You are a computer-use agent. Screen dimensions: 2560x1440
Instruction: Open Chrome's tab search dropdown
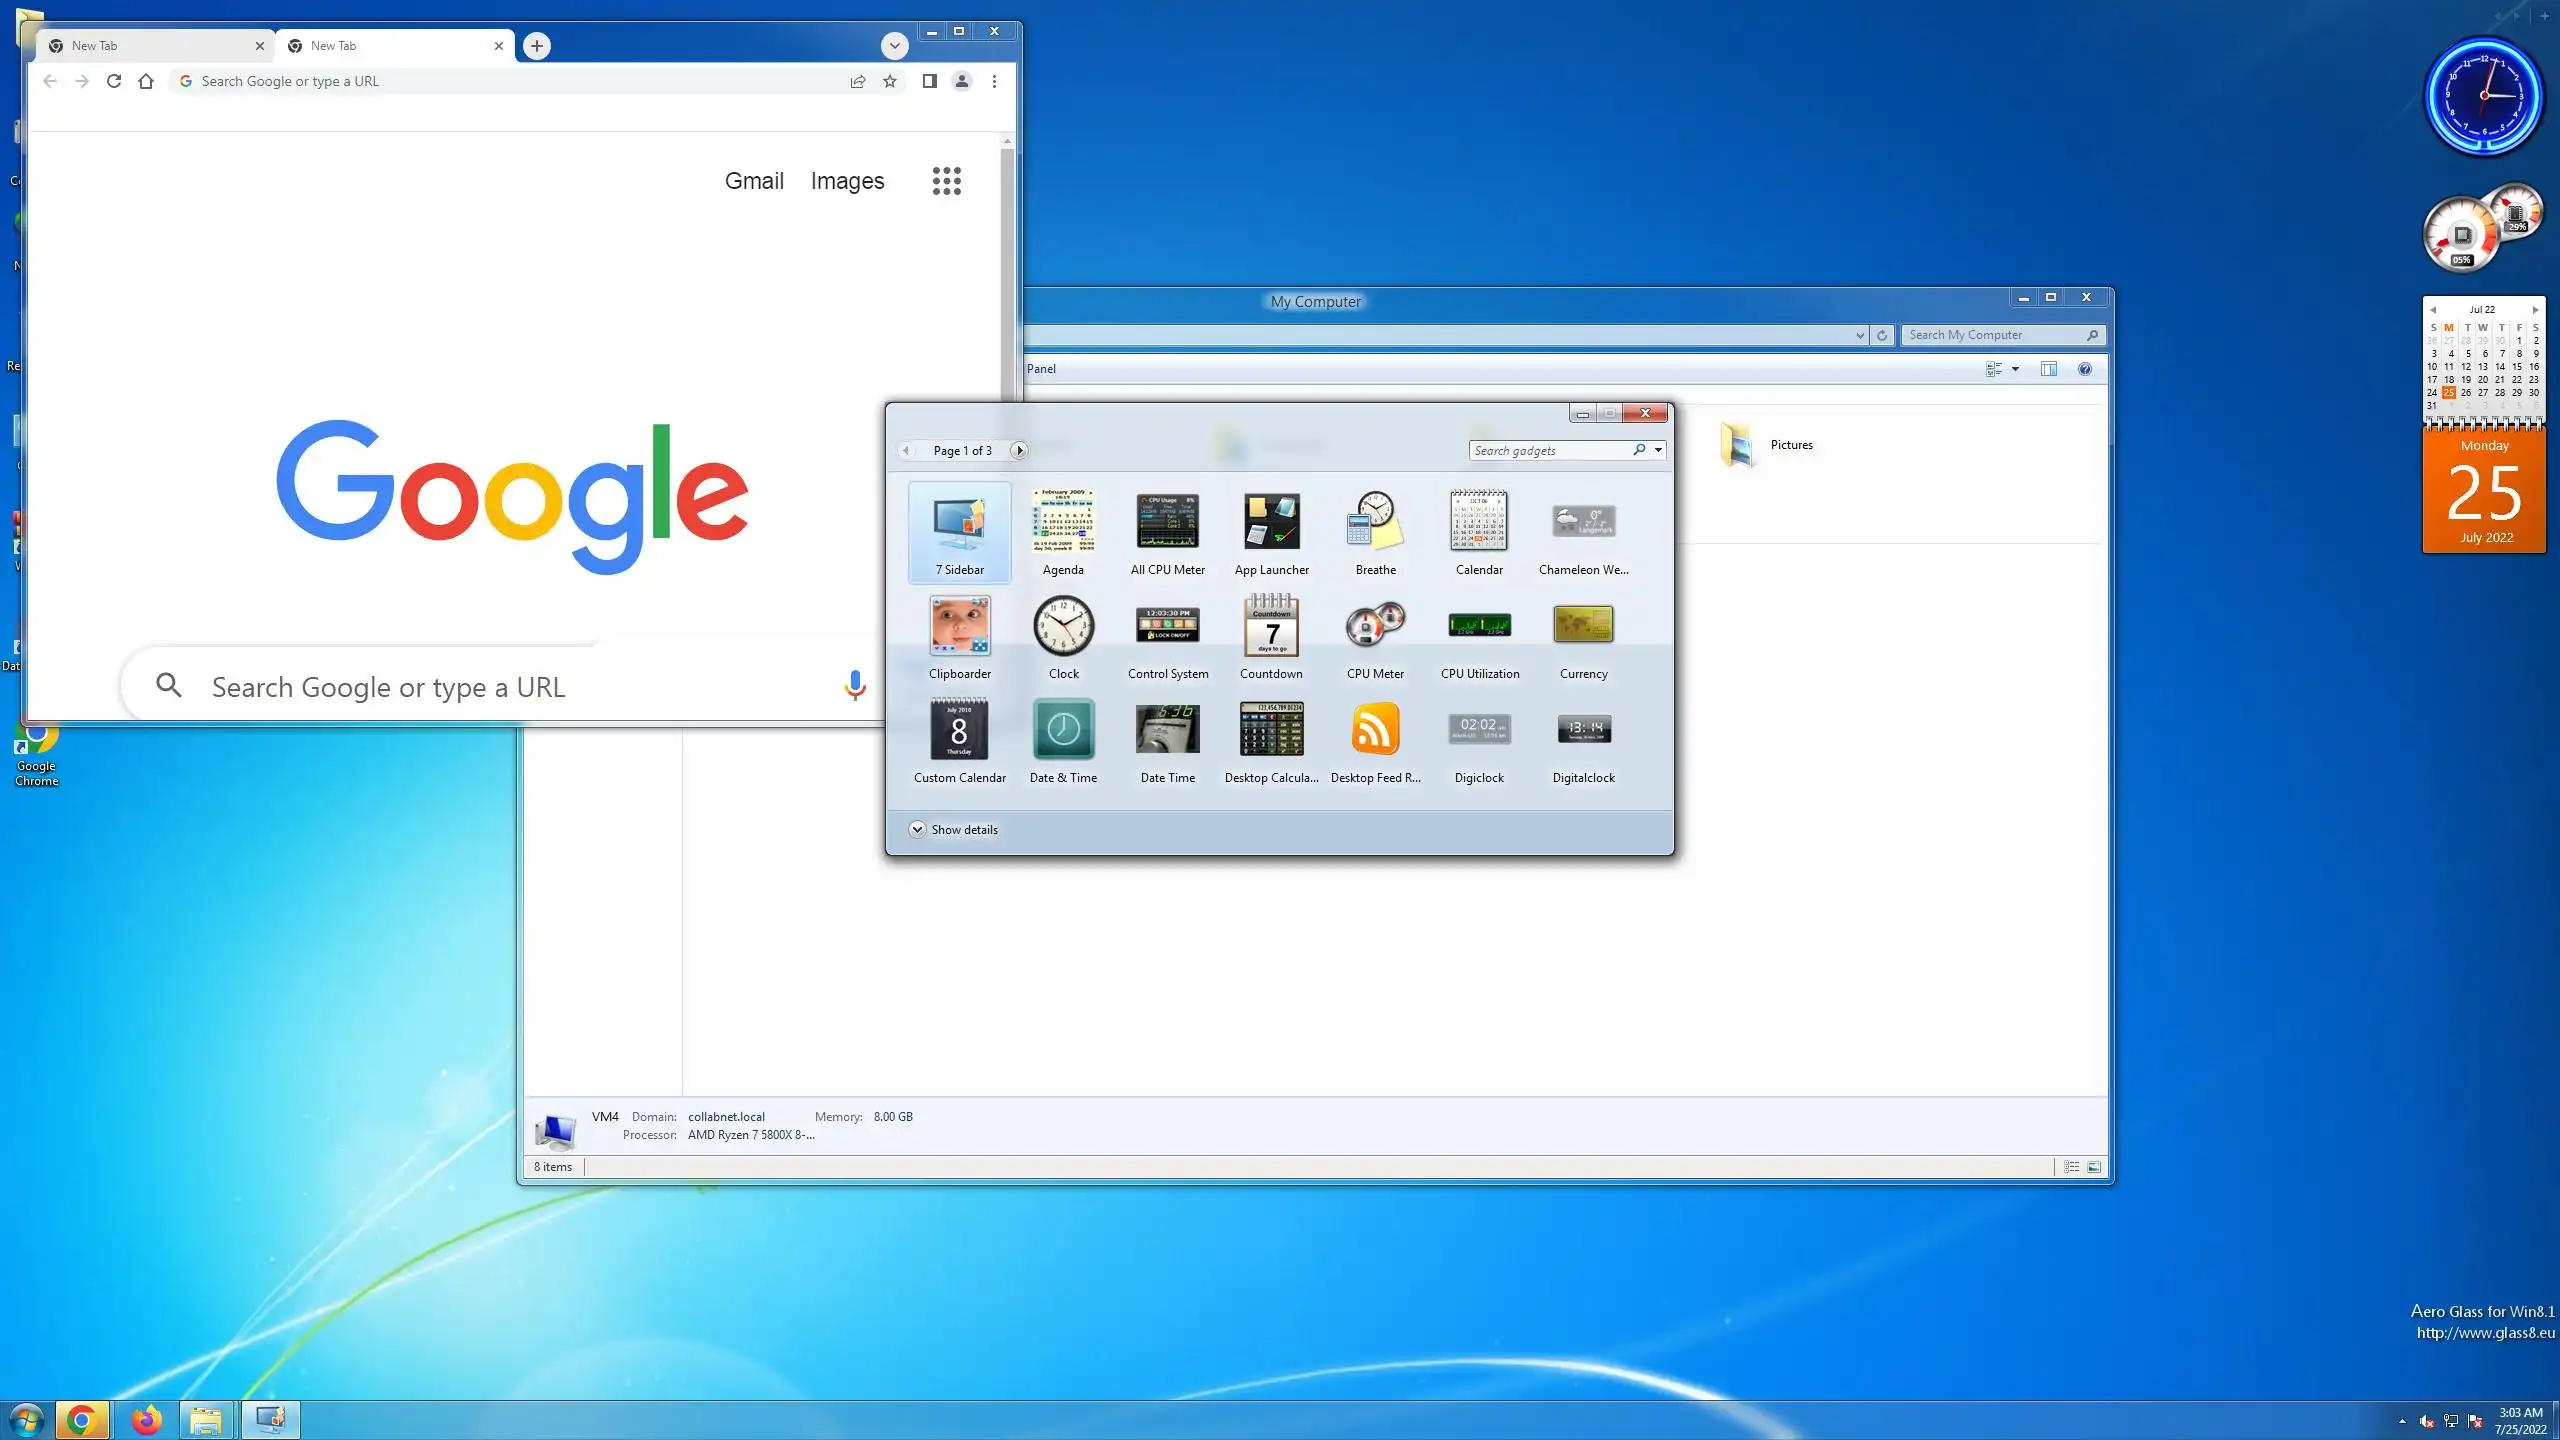pos(894,46)
